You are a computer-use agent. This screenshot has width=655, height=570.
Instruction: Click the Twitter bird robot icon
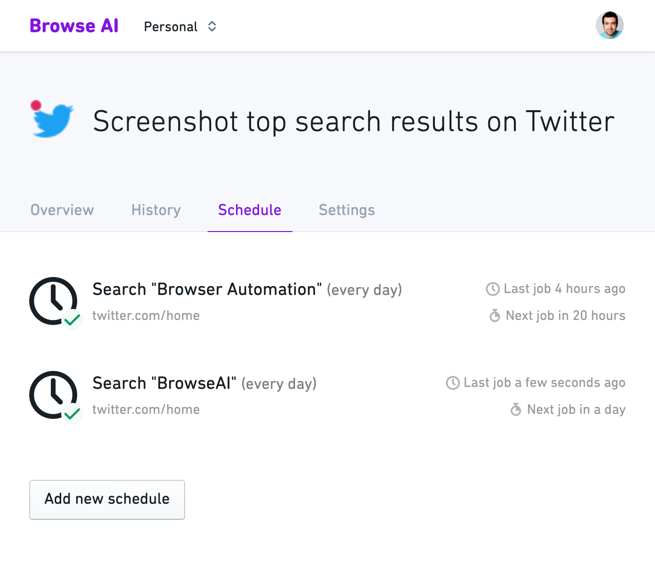coord(53,122)
